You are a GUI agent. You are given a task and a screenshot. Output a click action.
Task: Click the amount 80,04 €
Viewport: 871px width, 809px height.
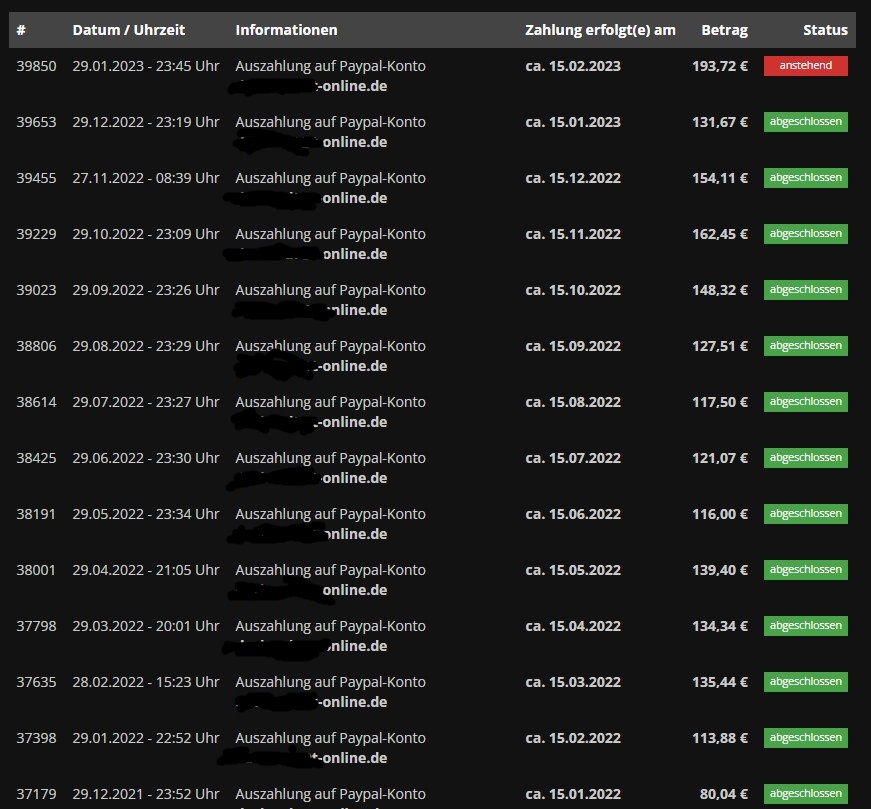point(724,795)
